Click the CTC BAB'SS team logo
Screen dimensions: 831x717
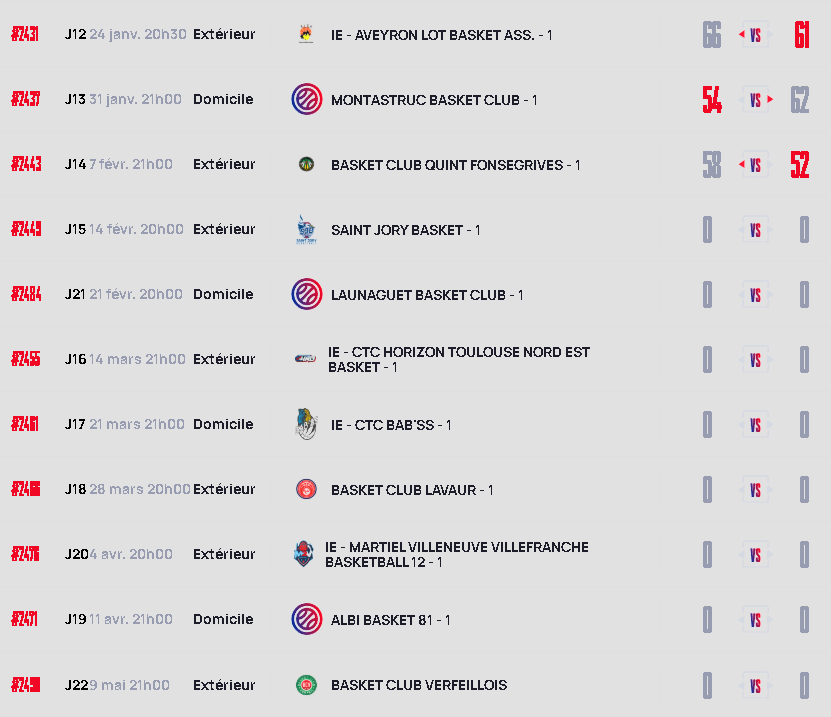pyautogui.click(x=306, y=424)
